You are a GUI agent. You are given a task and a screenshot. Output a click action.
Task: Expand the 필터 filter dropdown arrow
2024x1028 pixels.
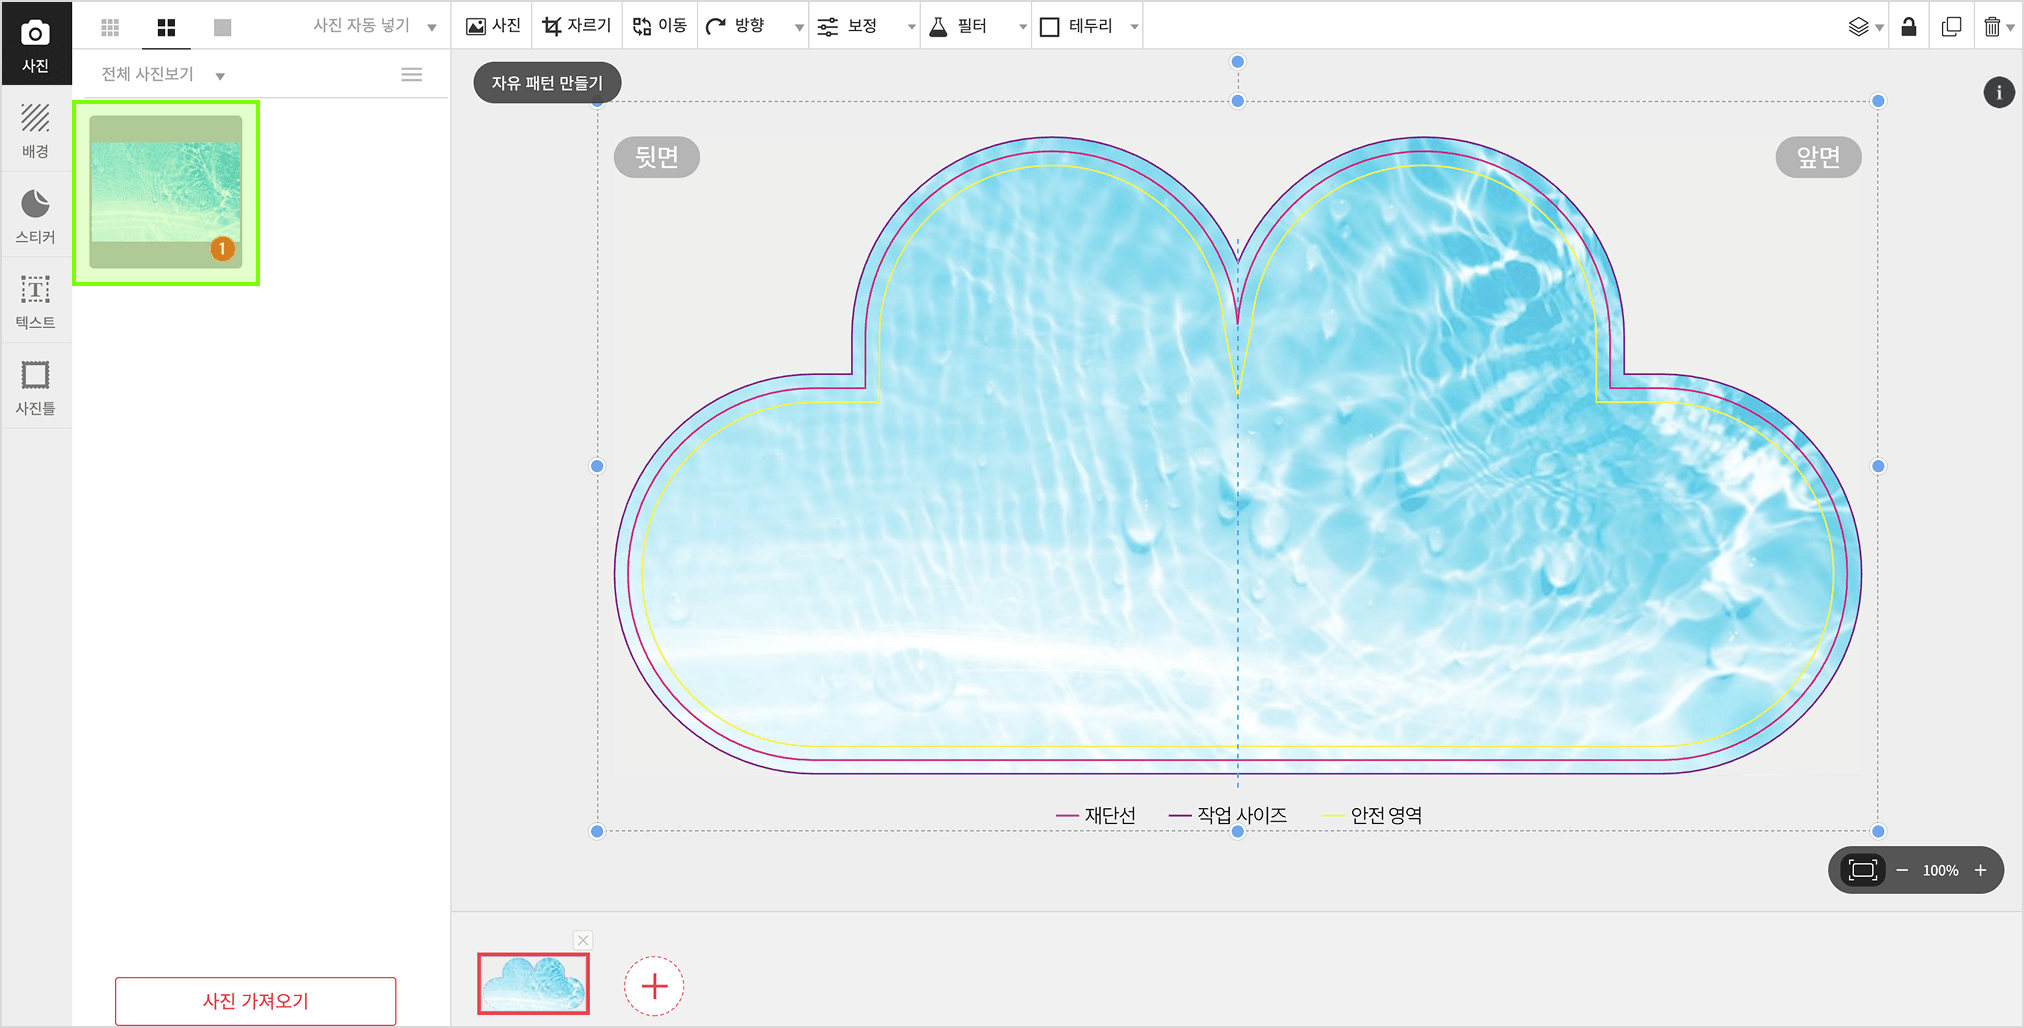click(x=1023, y=27)
